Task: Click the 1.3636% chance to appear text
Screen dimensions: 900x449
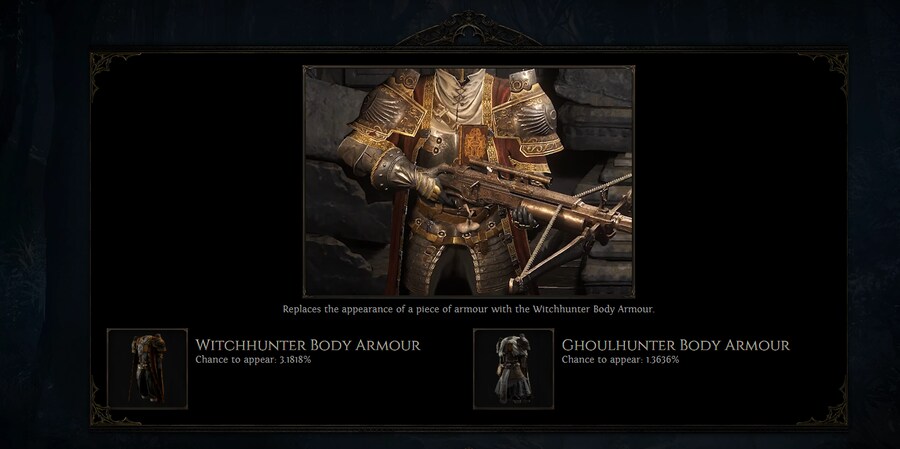Action: pyautogui.click(x=620, y=360)
